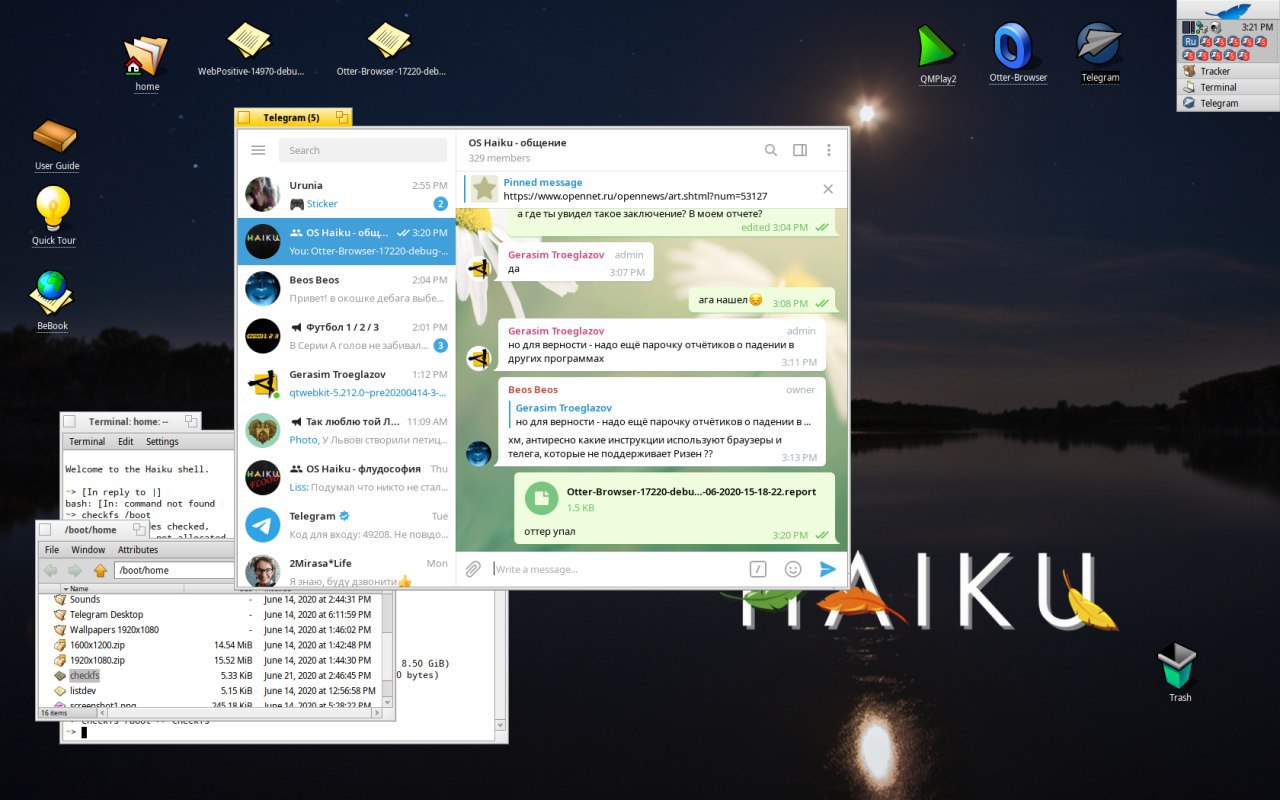Open the Trash desktop icon
The image size is (1280, 800).
coord(1178,666)
